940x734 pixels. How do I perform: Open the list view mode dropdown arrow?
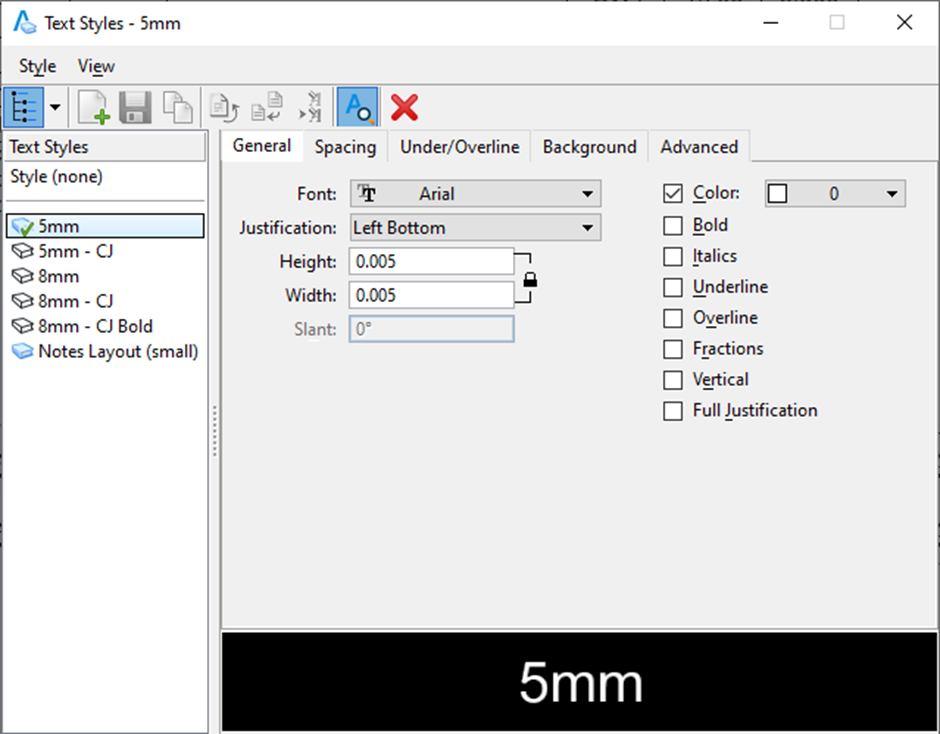55,107
